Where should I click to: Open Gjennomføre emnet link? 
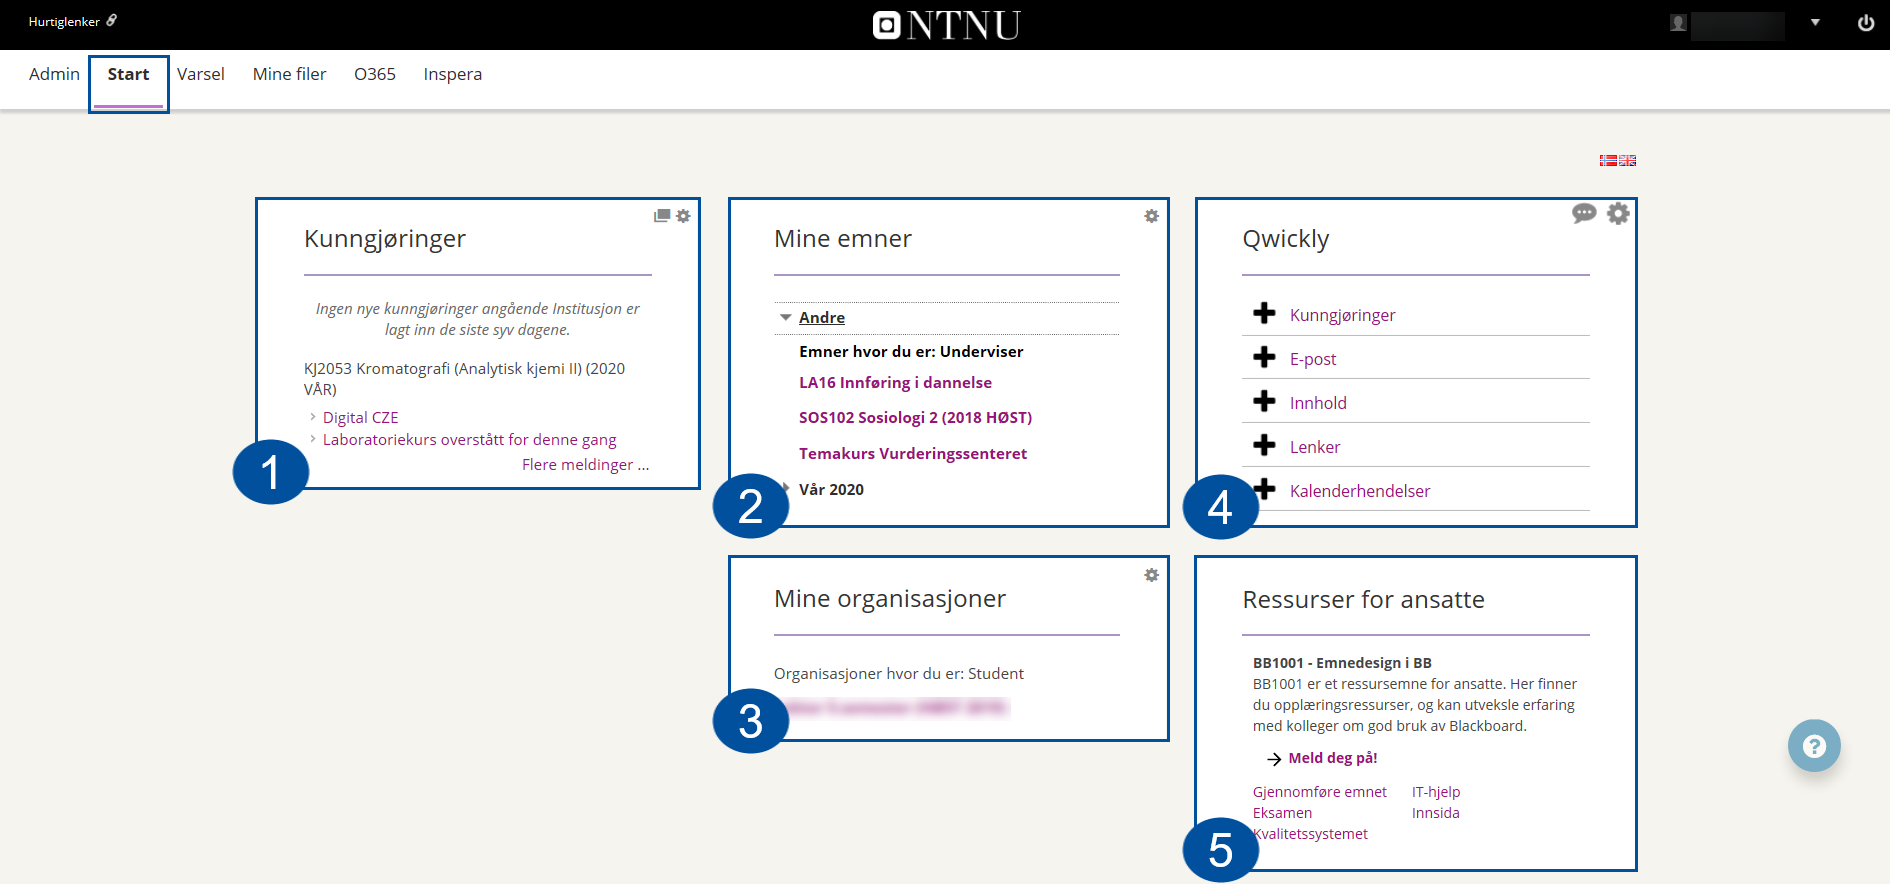[1320, 792]
